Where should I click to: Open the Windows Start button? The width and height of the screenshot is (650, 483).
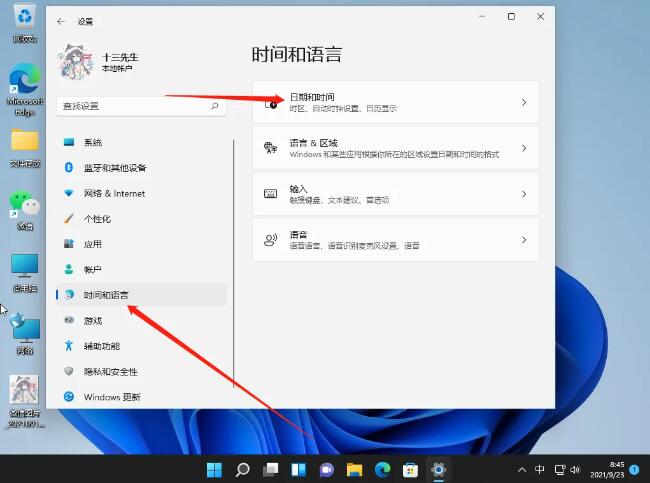[x=214, y=470]
